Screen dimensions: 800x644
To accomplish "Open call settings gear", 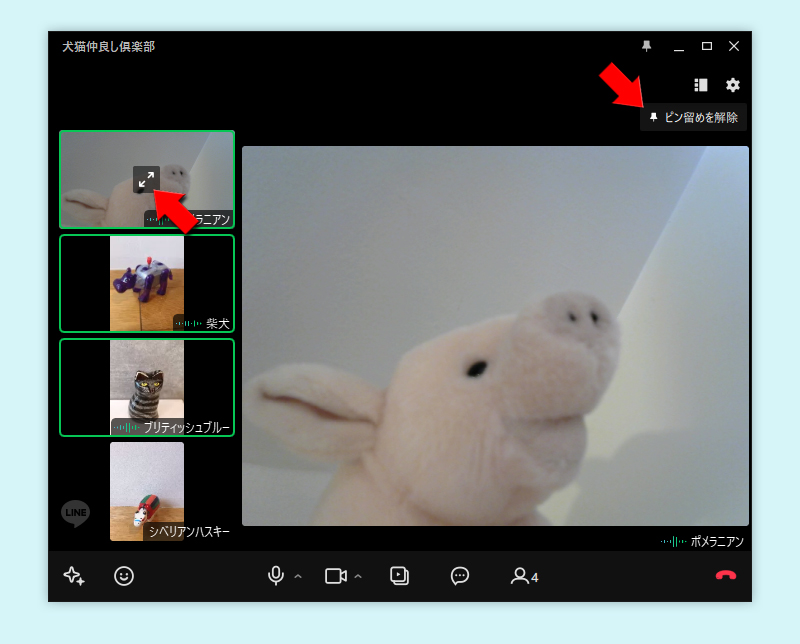I will (733, 86).
